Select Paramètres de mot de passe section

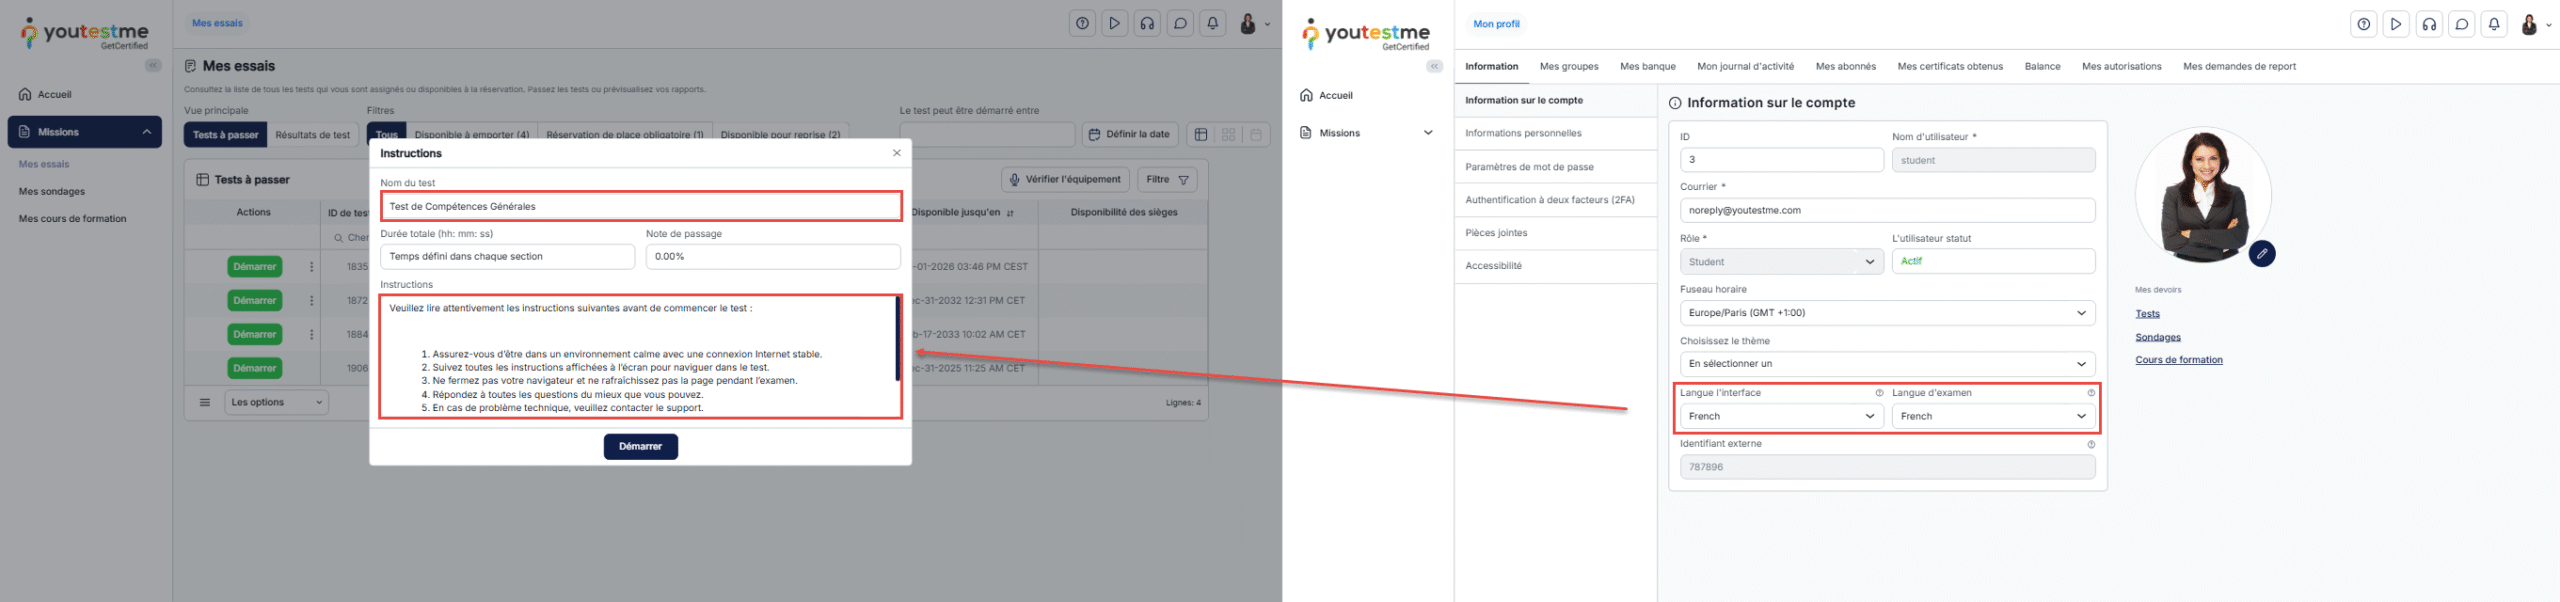click(1529, 167)
